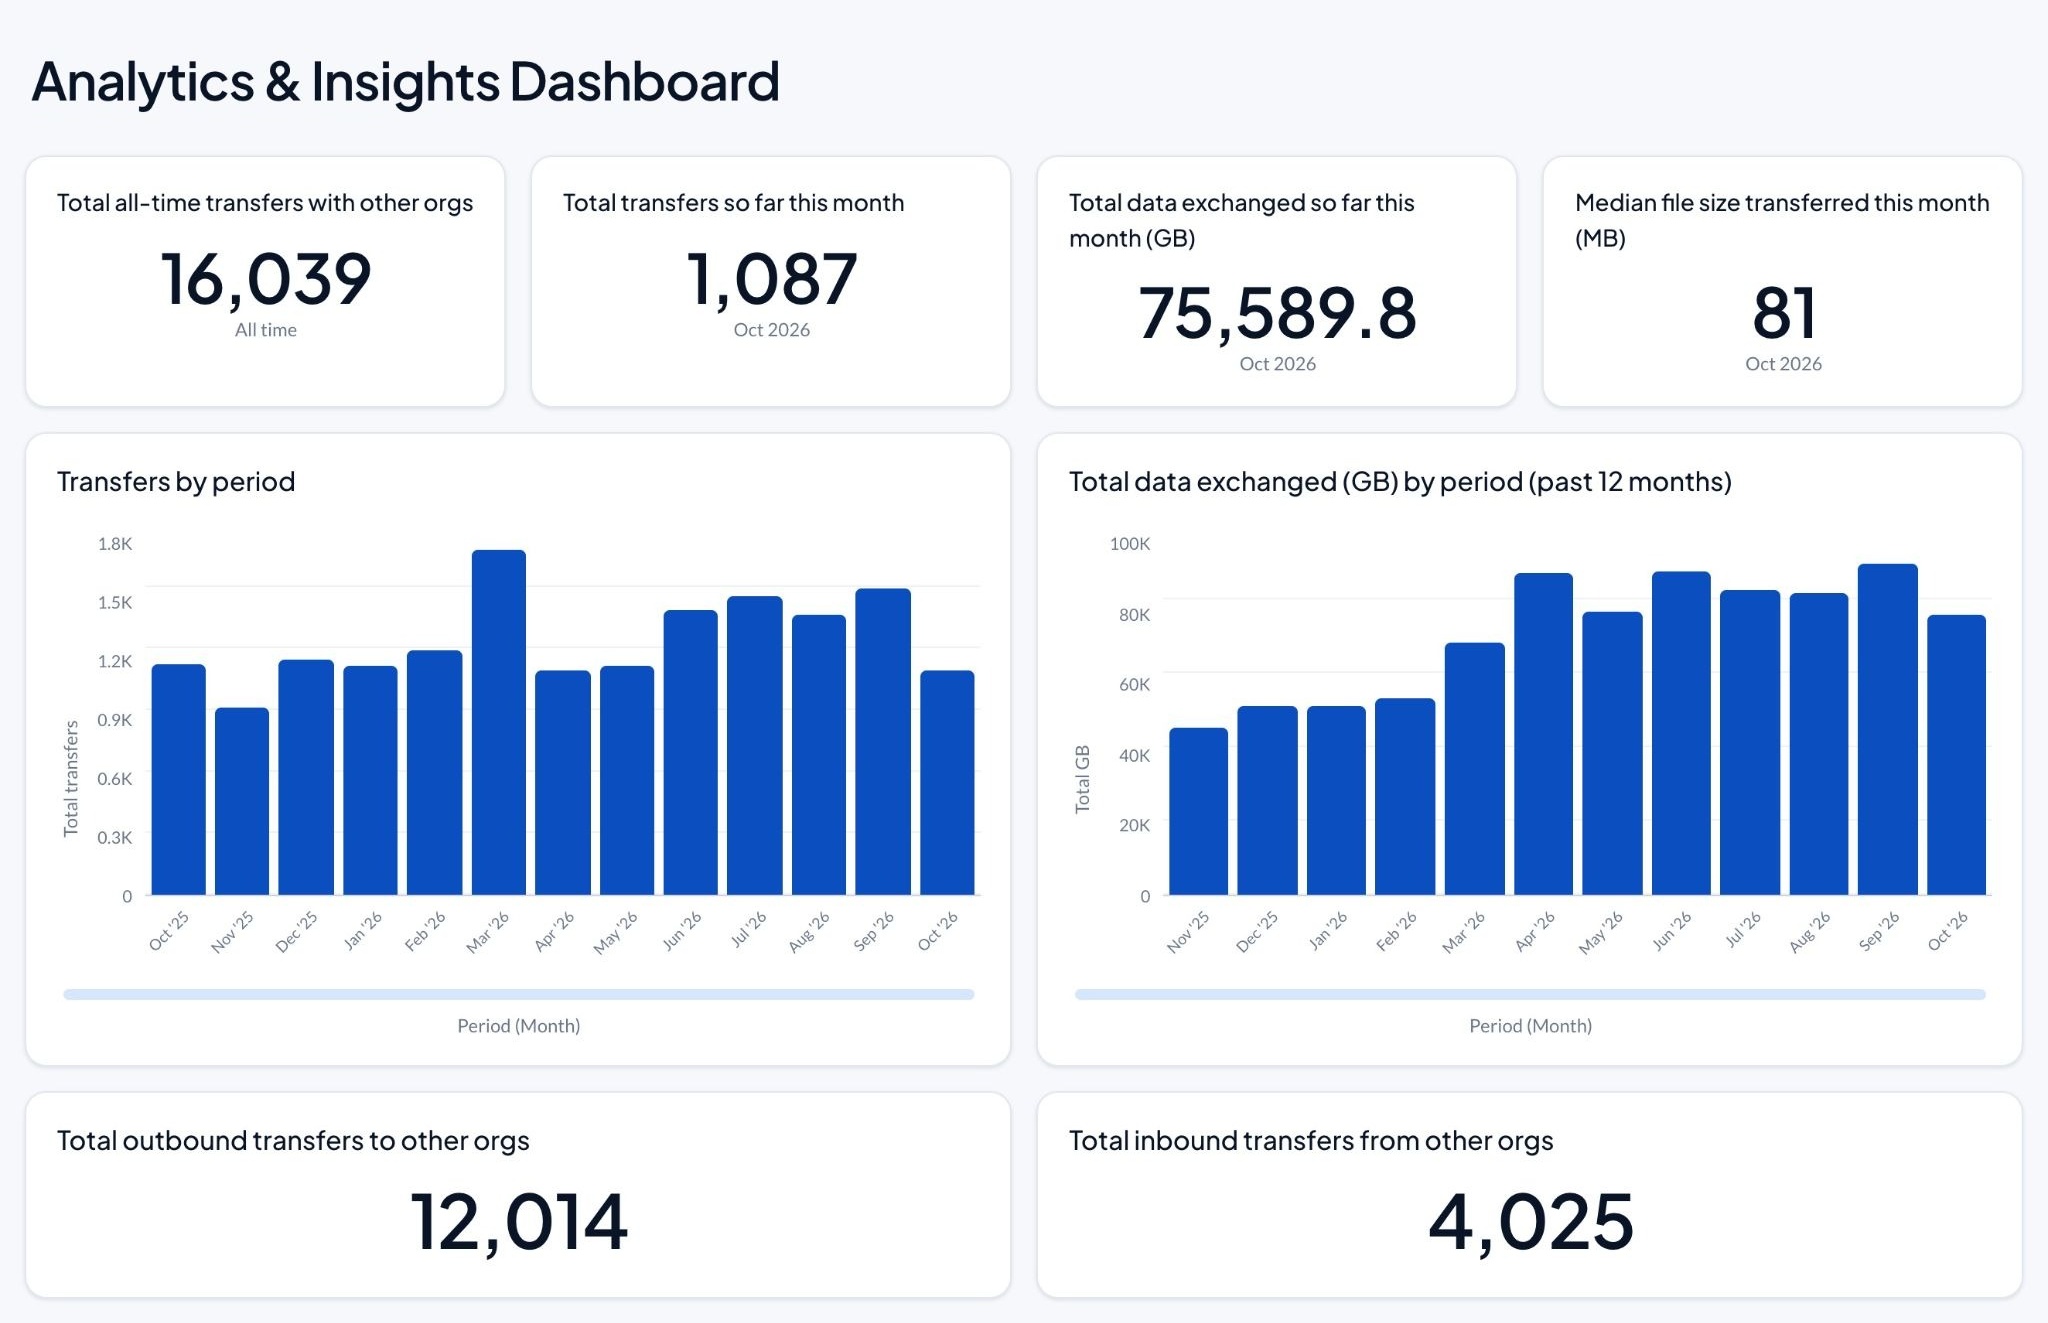The width and height of the screenshot is (2048, 1323).
Task: Select the Oct '26 bar in Transfers by period chart
Action: [947, 782]
